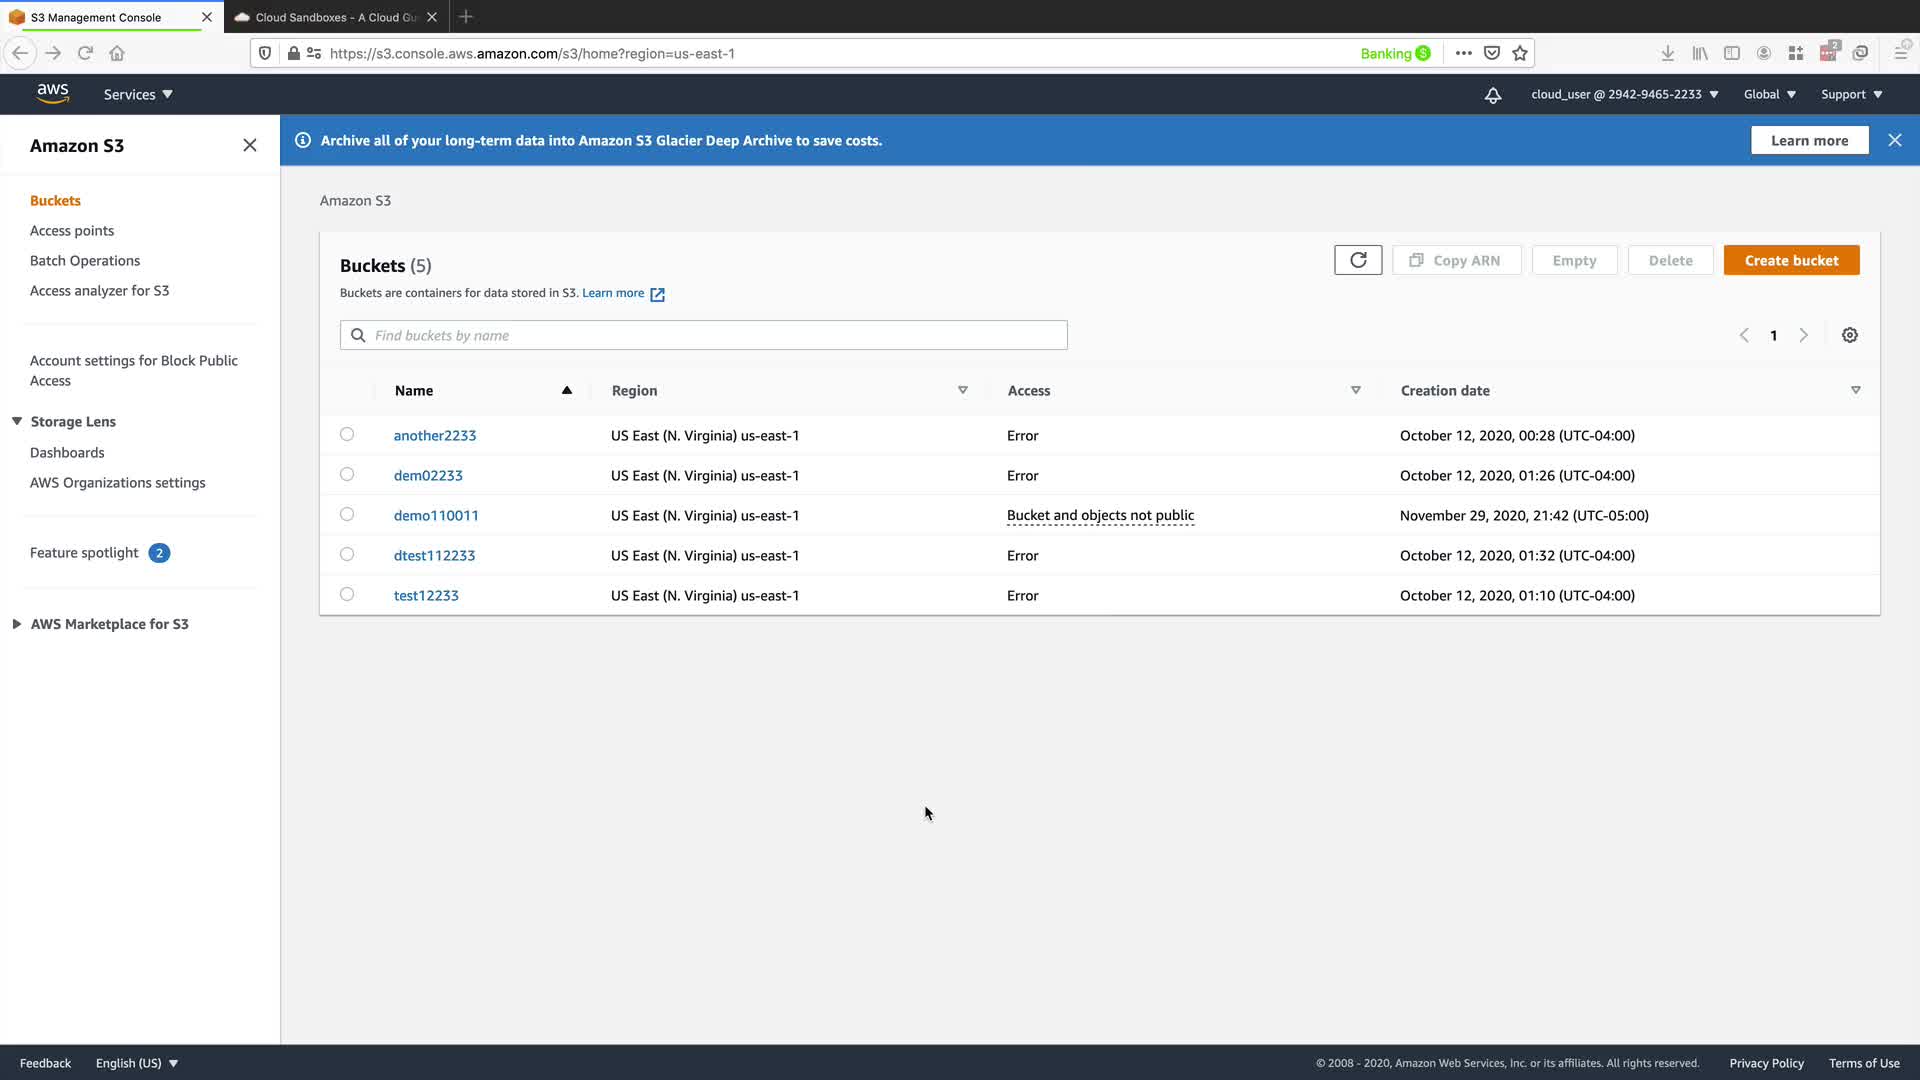Bookmark this page with star icon
Viewport: 1920px width, 1080px height.
click(1520, 53)
